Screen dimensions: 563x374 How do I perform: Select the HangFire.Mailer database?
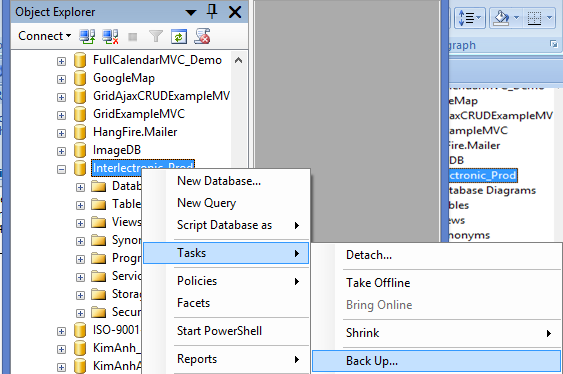(x=135, y=132)
